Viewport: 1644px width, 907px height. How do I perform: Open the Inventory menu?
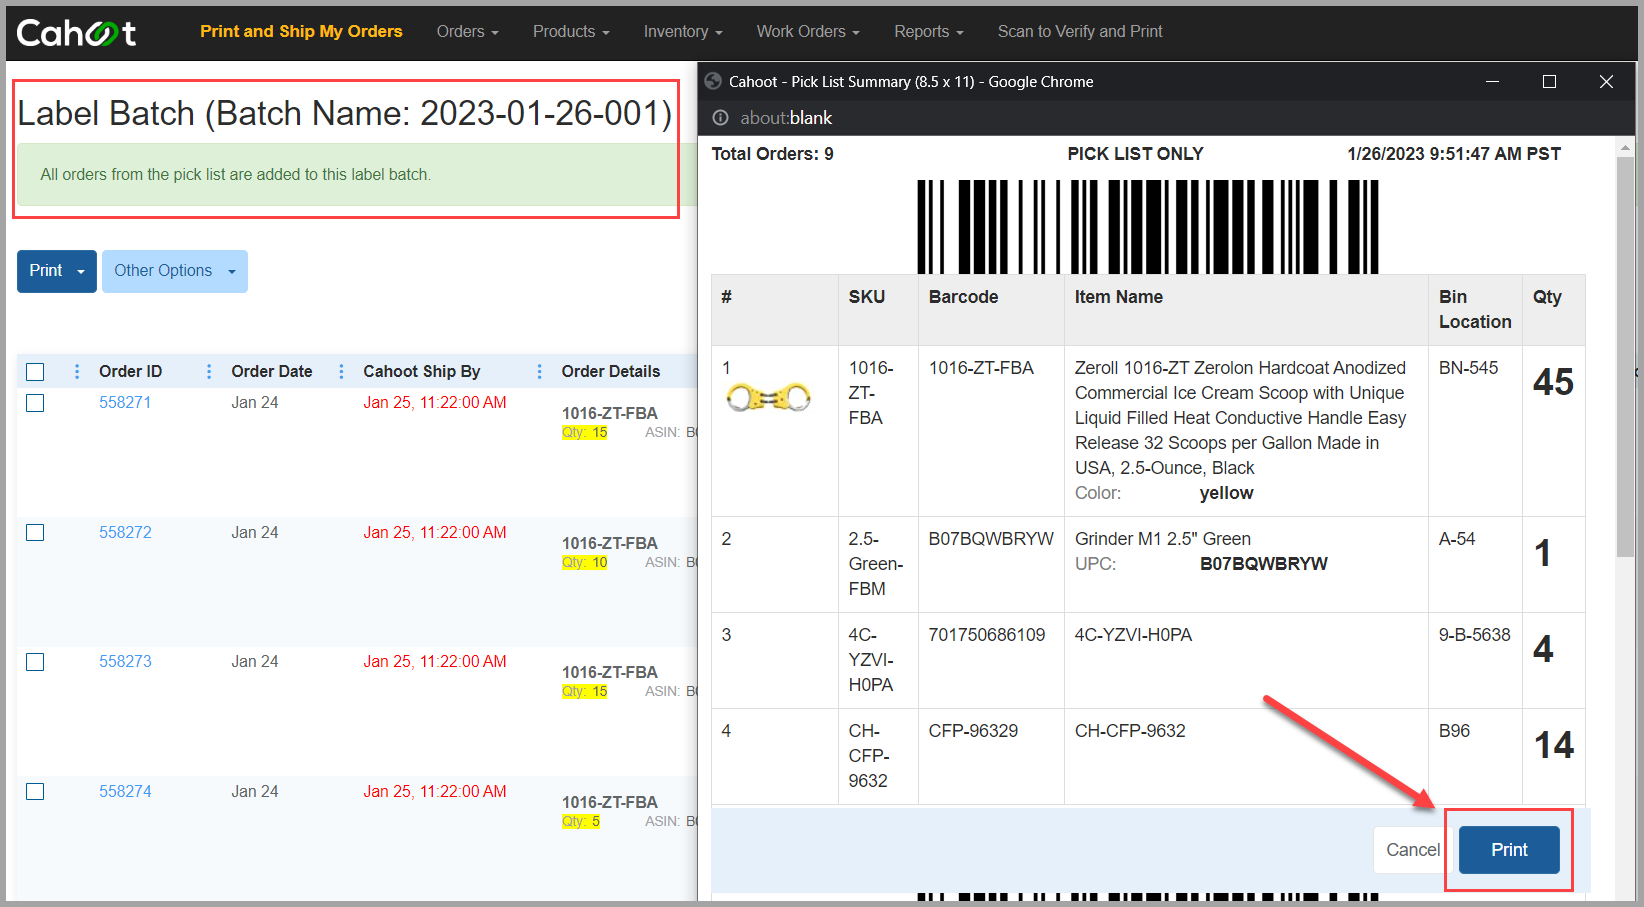tap(683, 32)
